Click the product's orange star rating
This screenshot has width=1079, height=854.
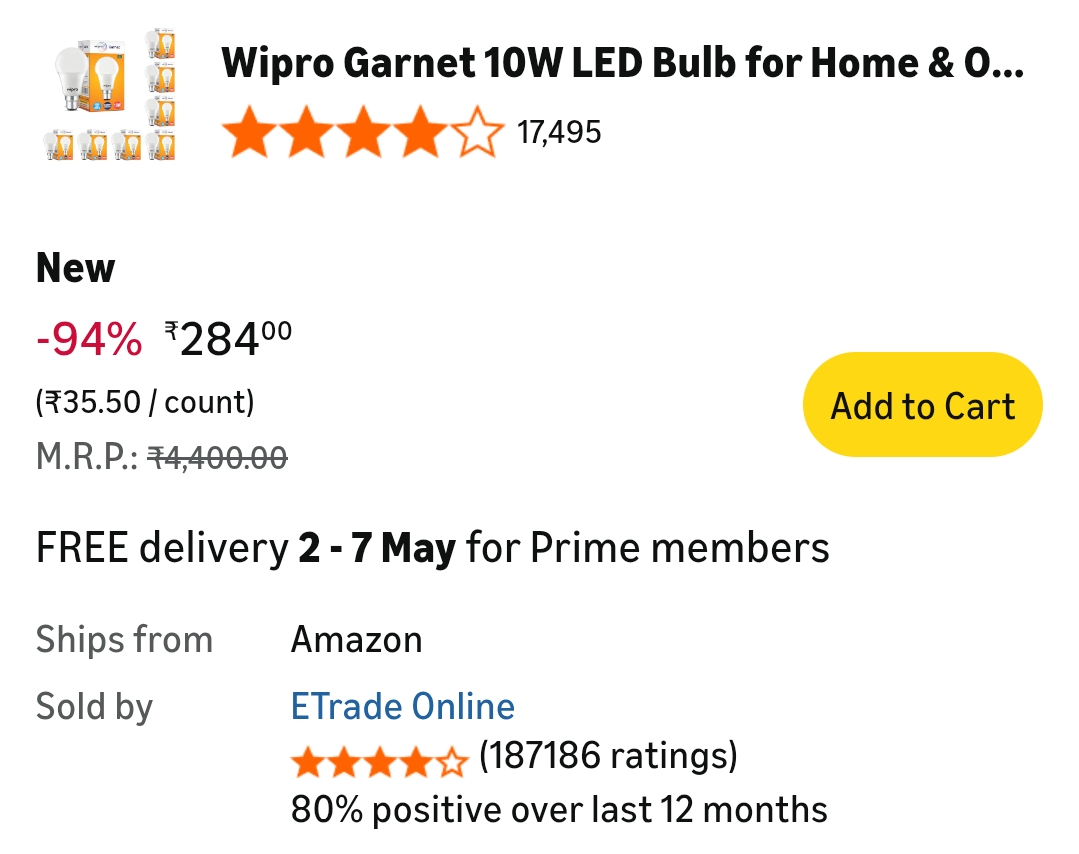click(361, 133)
